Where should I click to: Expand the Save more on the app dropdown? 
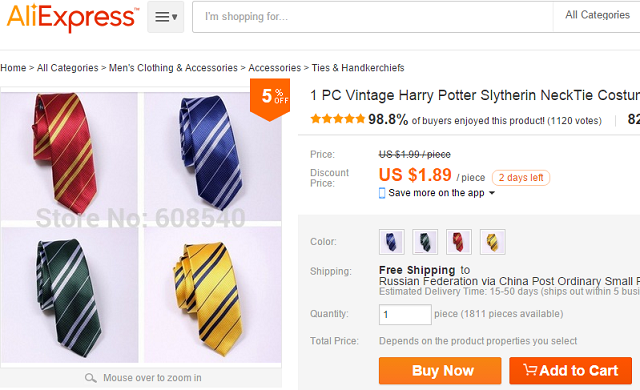tap(492, 193)
